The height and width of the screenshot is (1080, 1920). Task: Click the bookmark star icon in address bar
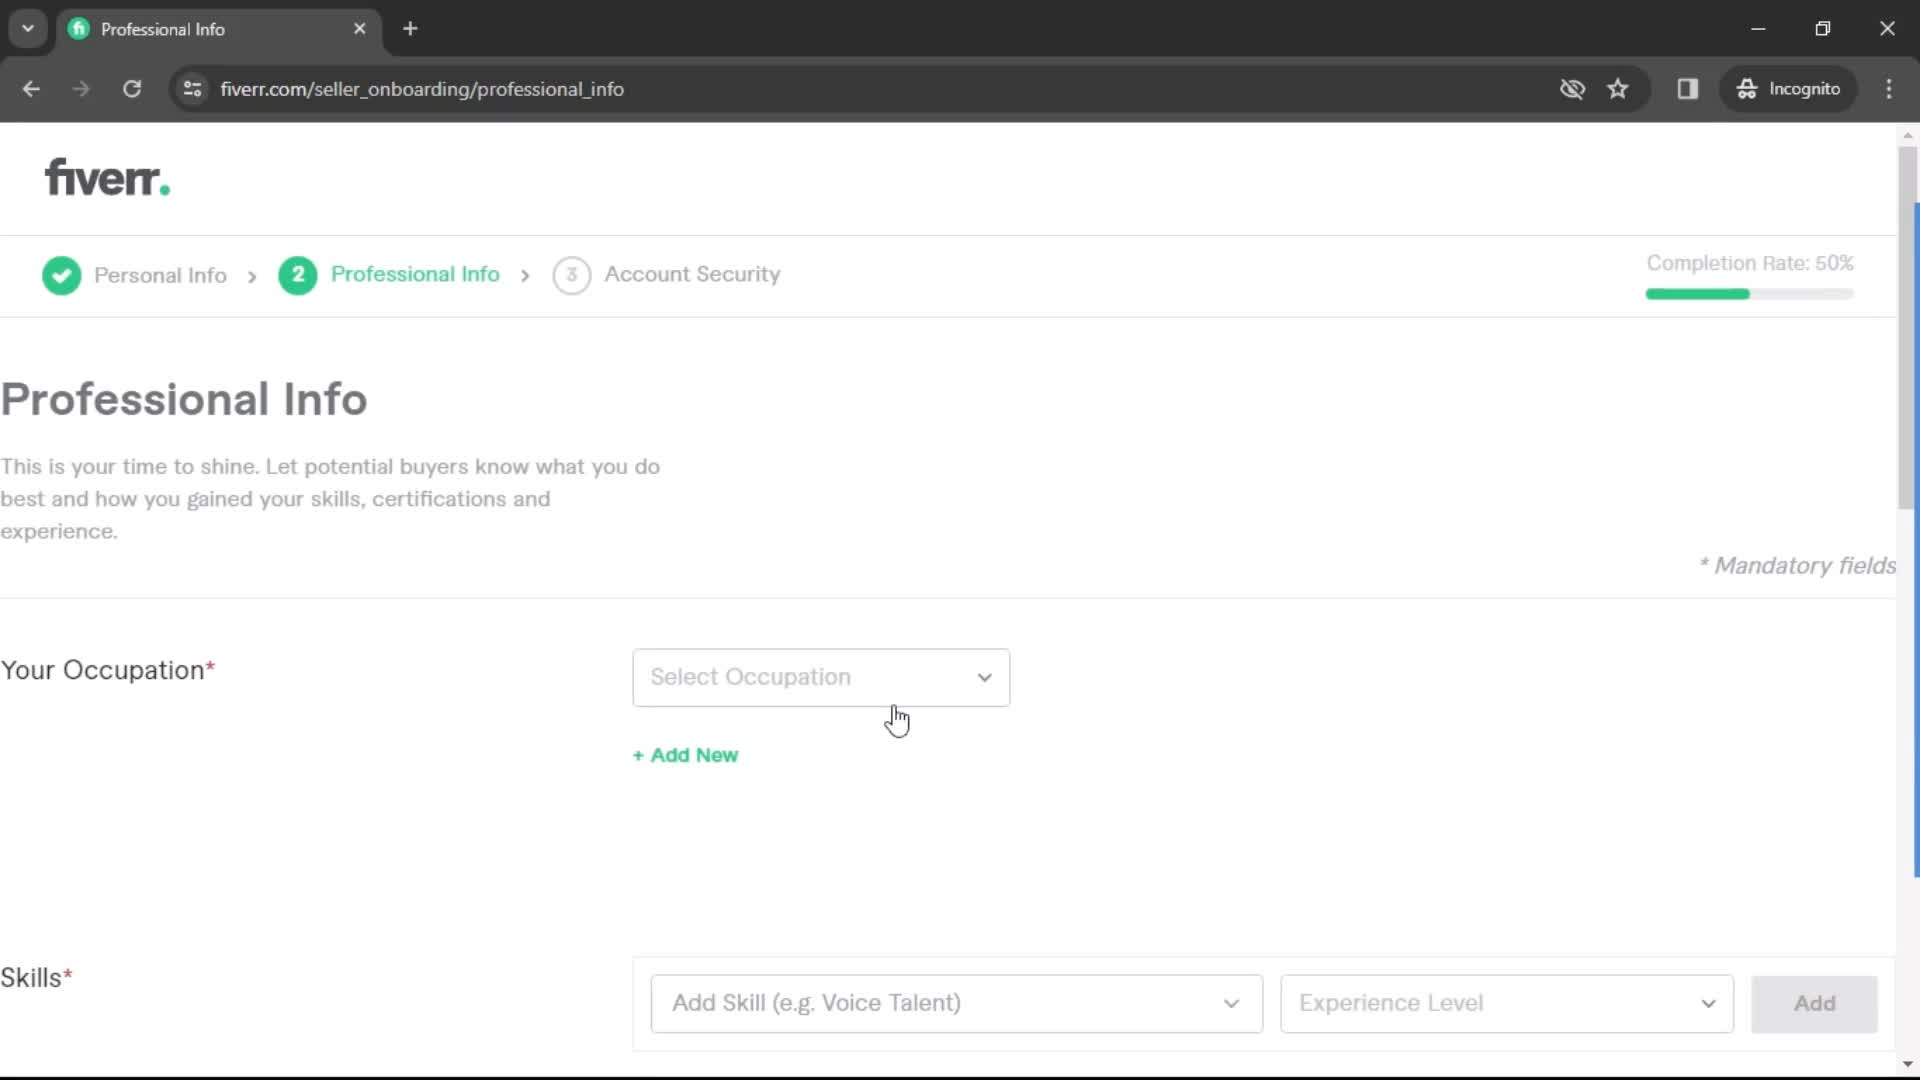(1618, 88)
